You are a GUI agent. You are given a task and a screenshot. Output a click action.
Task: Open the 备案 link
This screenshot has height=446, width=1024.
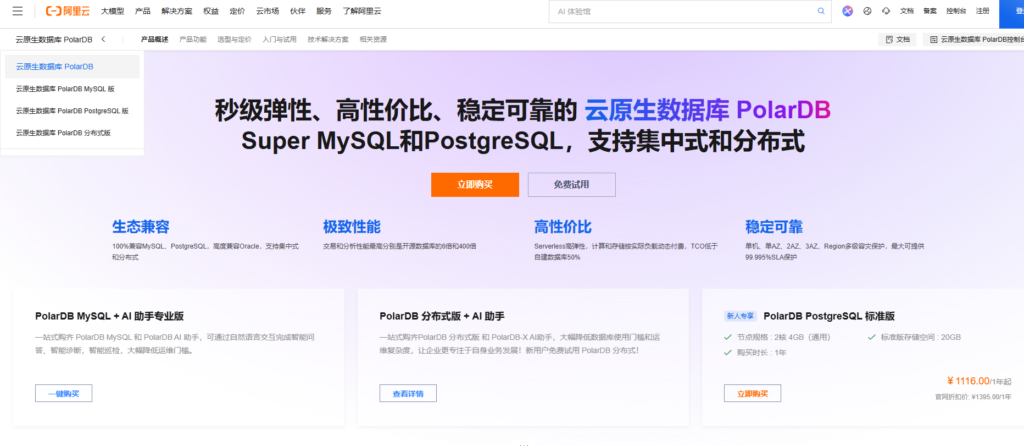(929, 11)
